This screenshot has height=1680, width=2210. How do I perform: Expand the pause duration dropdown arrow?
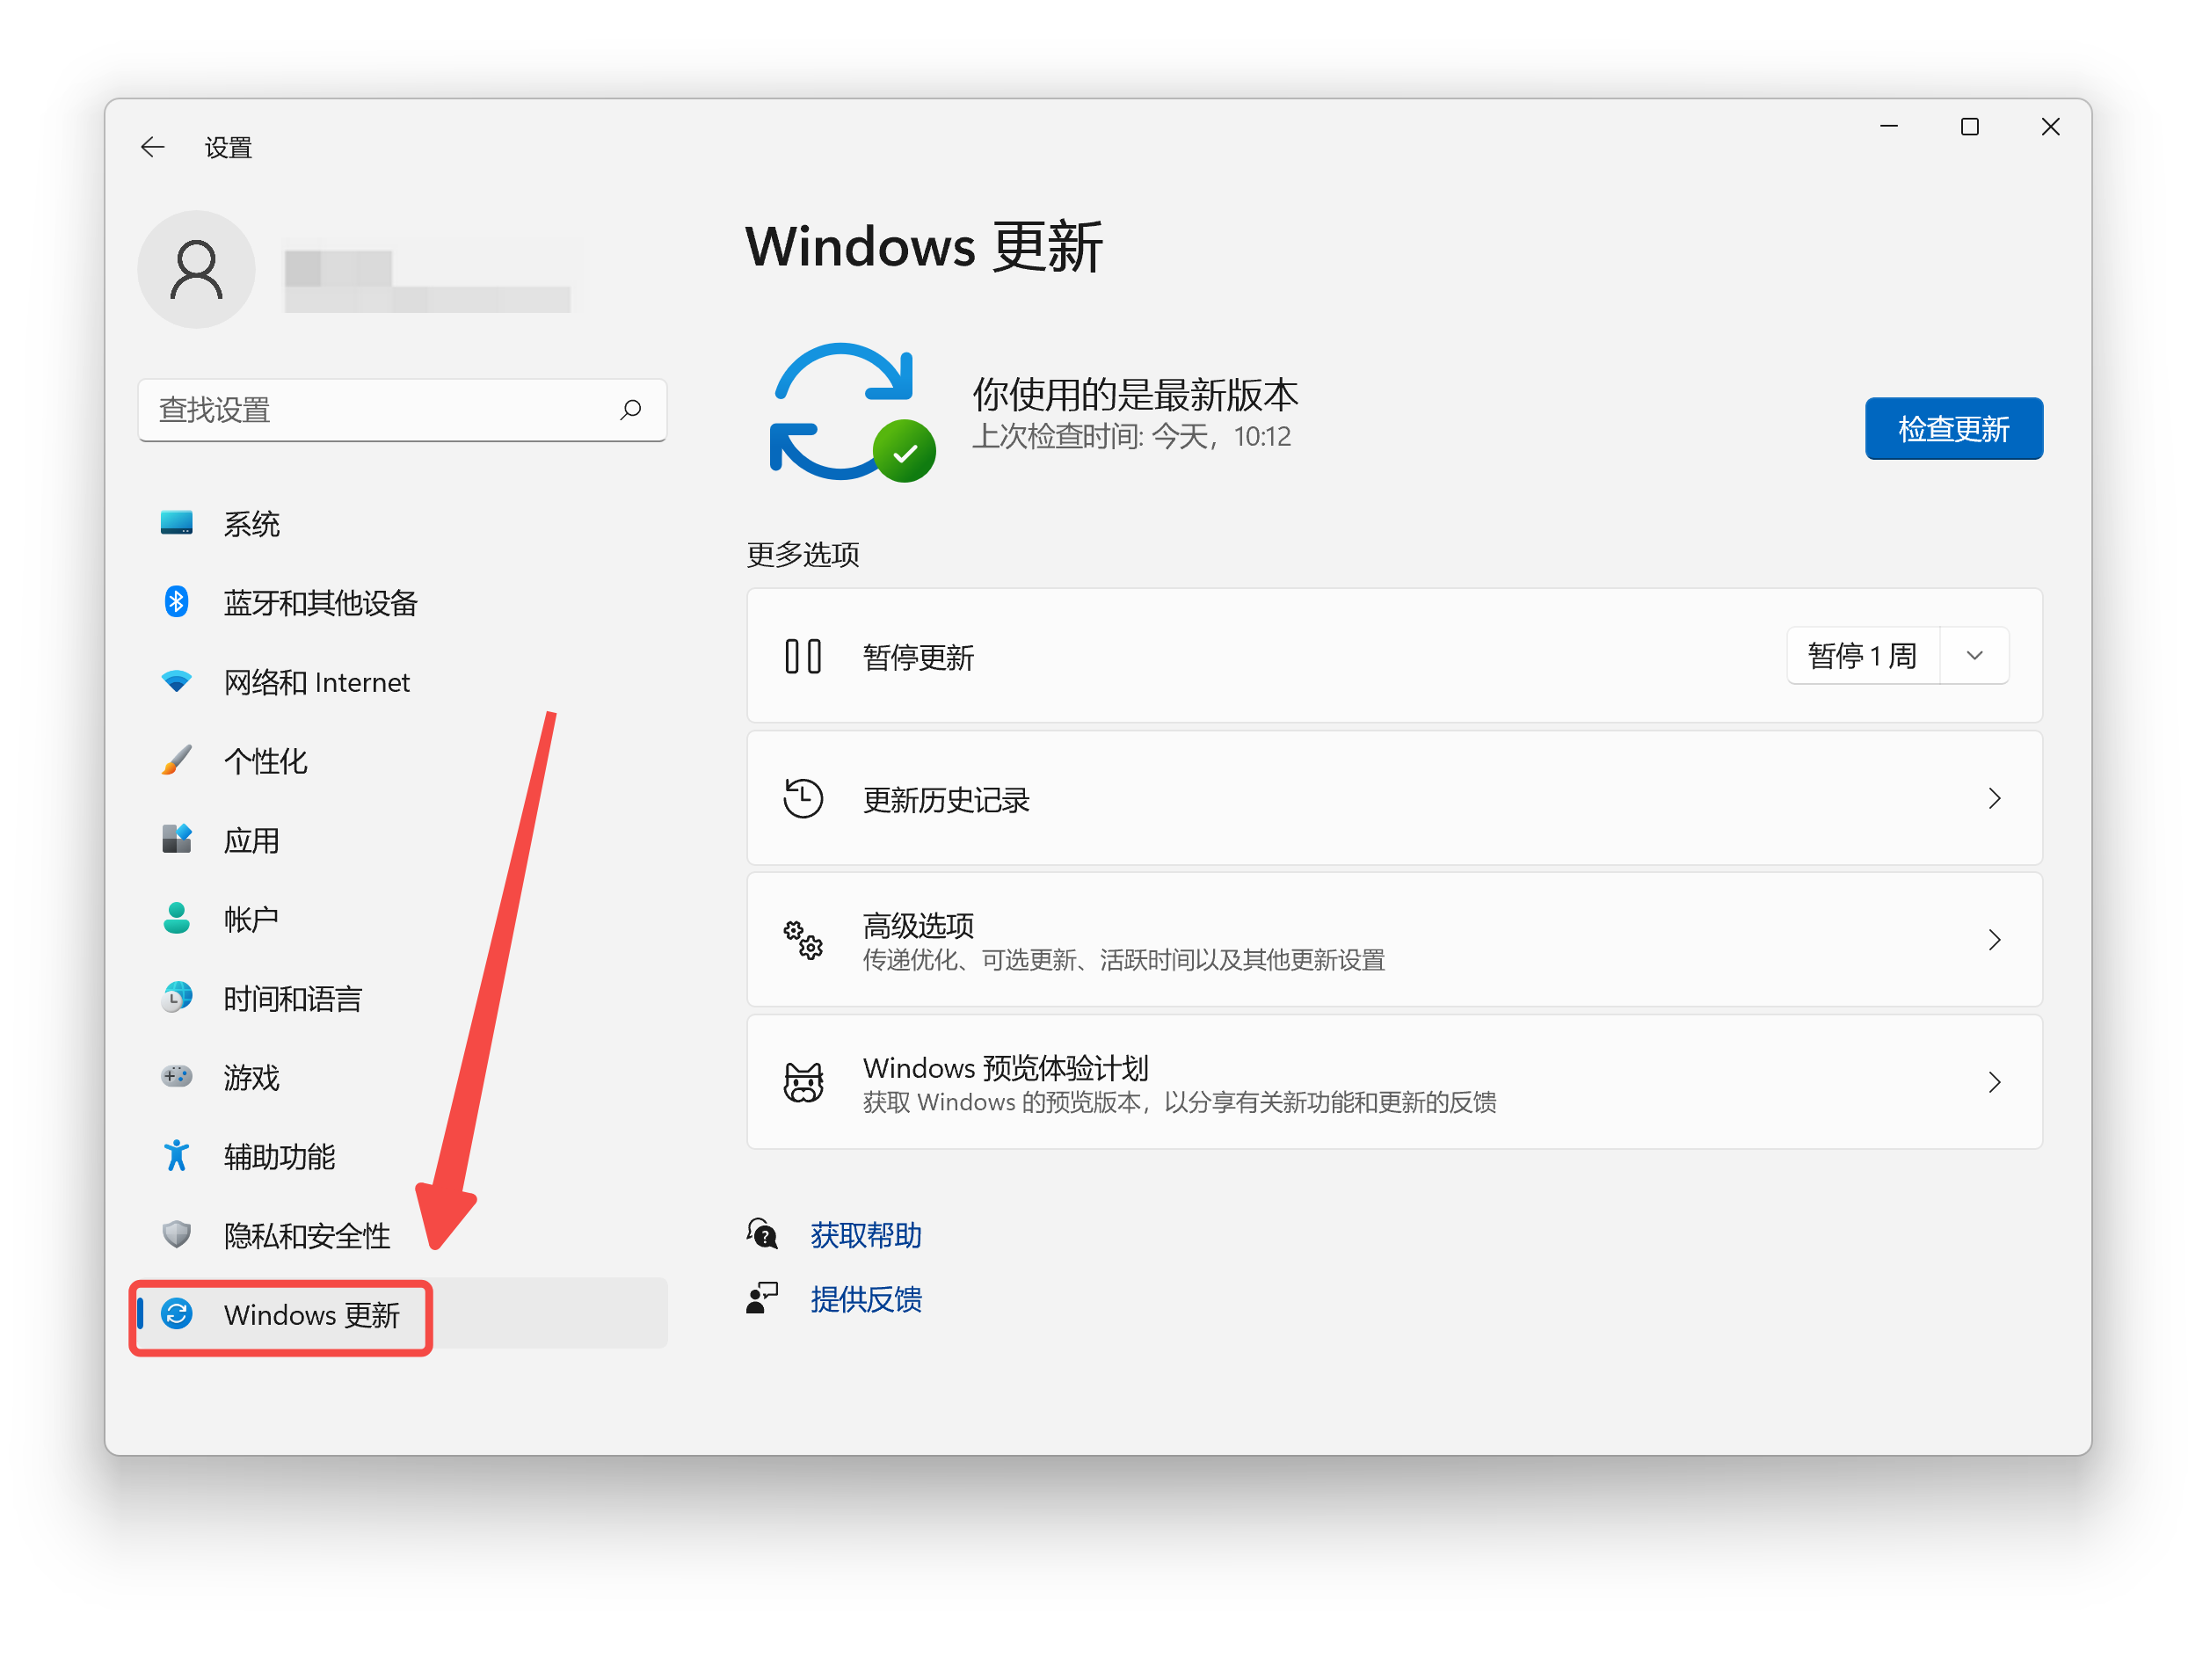(x=1974, y=656)
